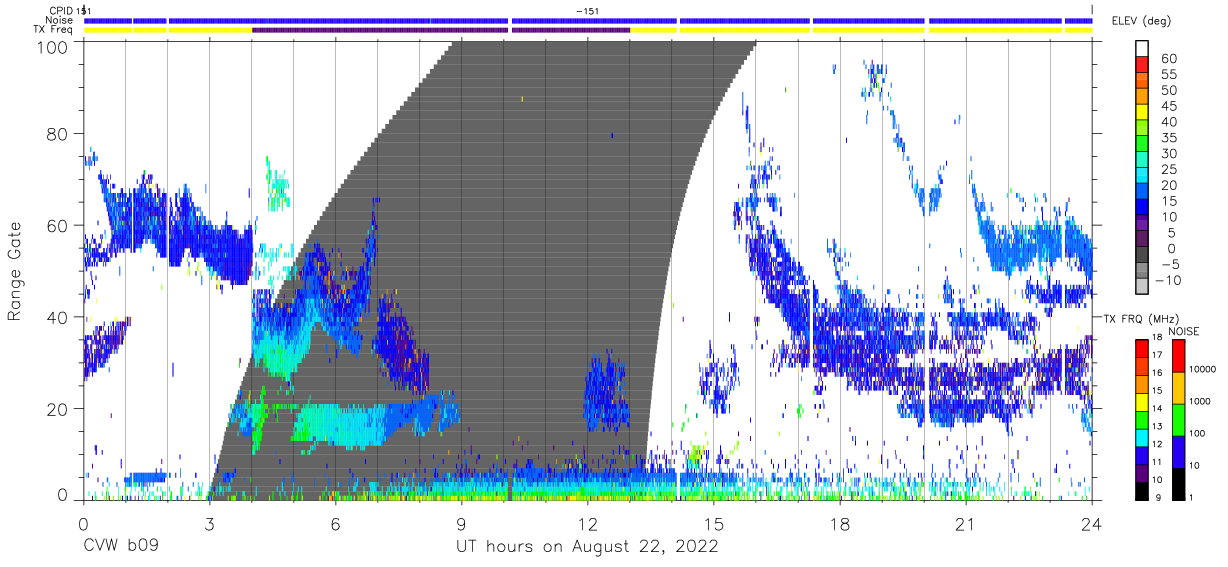Click the '15' tick on UT hours axis
The width and height of the screenshot is (1228, 567).
[714, 524]
